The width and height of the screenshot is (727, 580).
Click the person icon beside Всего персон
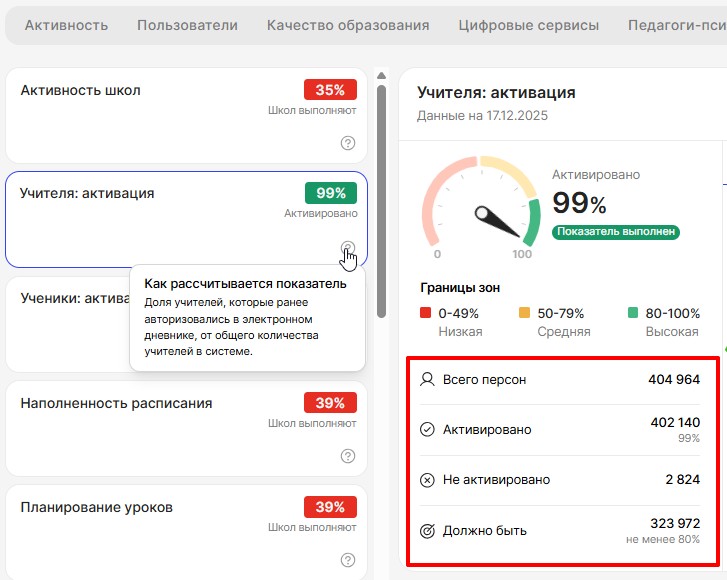coord(427,380)
